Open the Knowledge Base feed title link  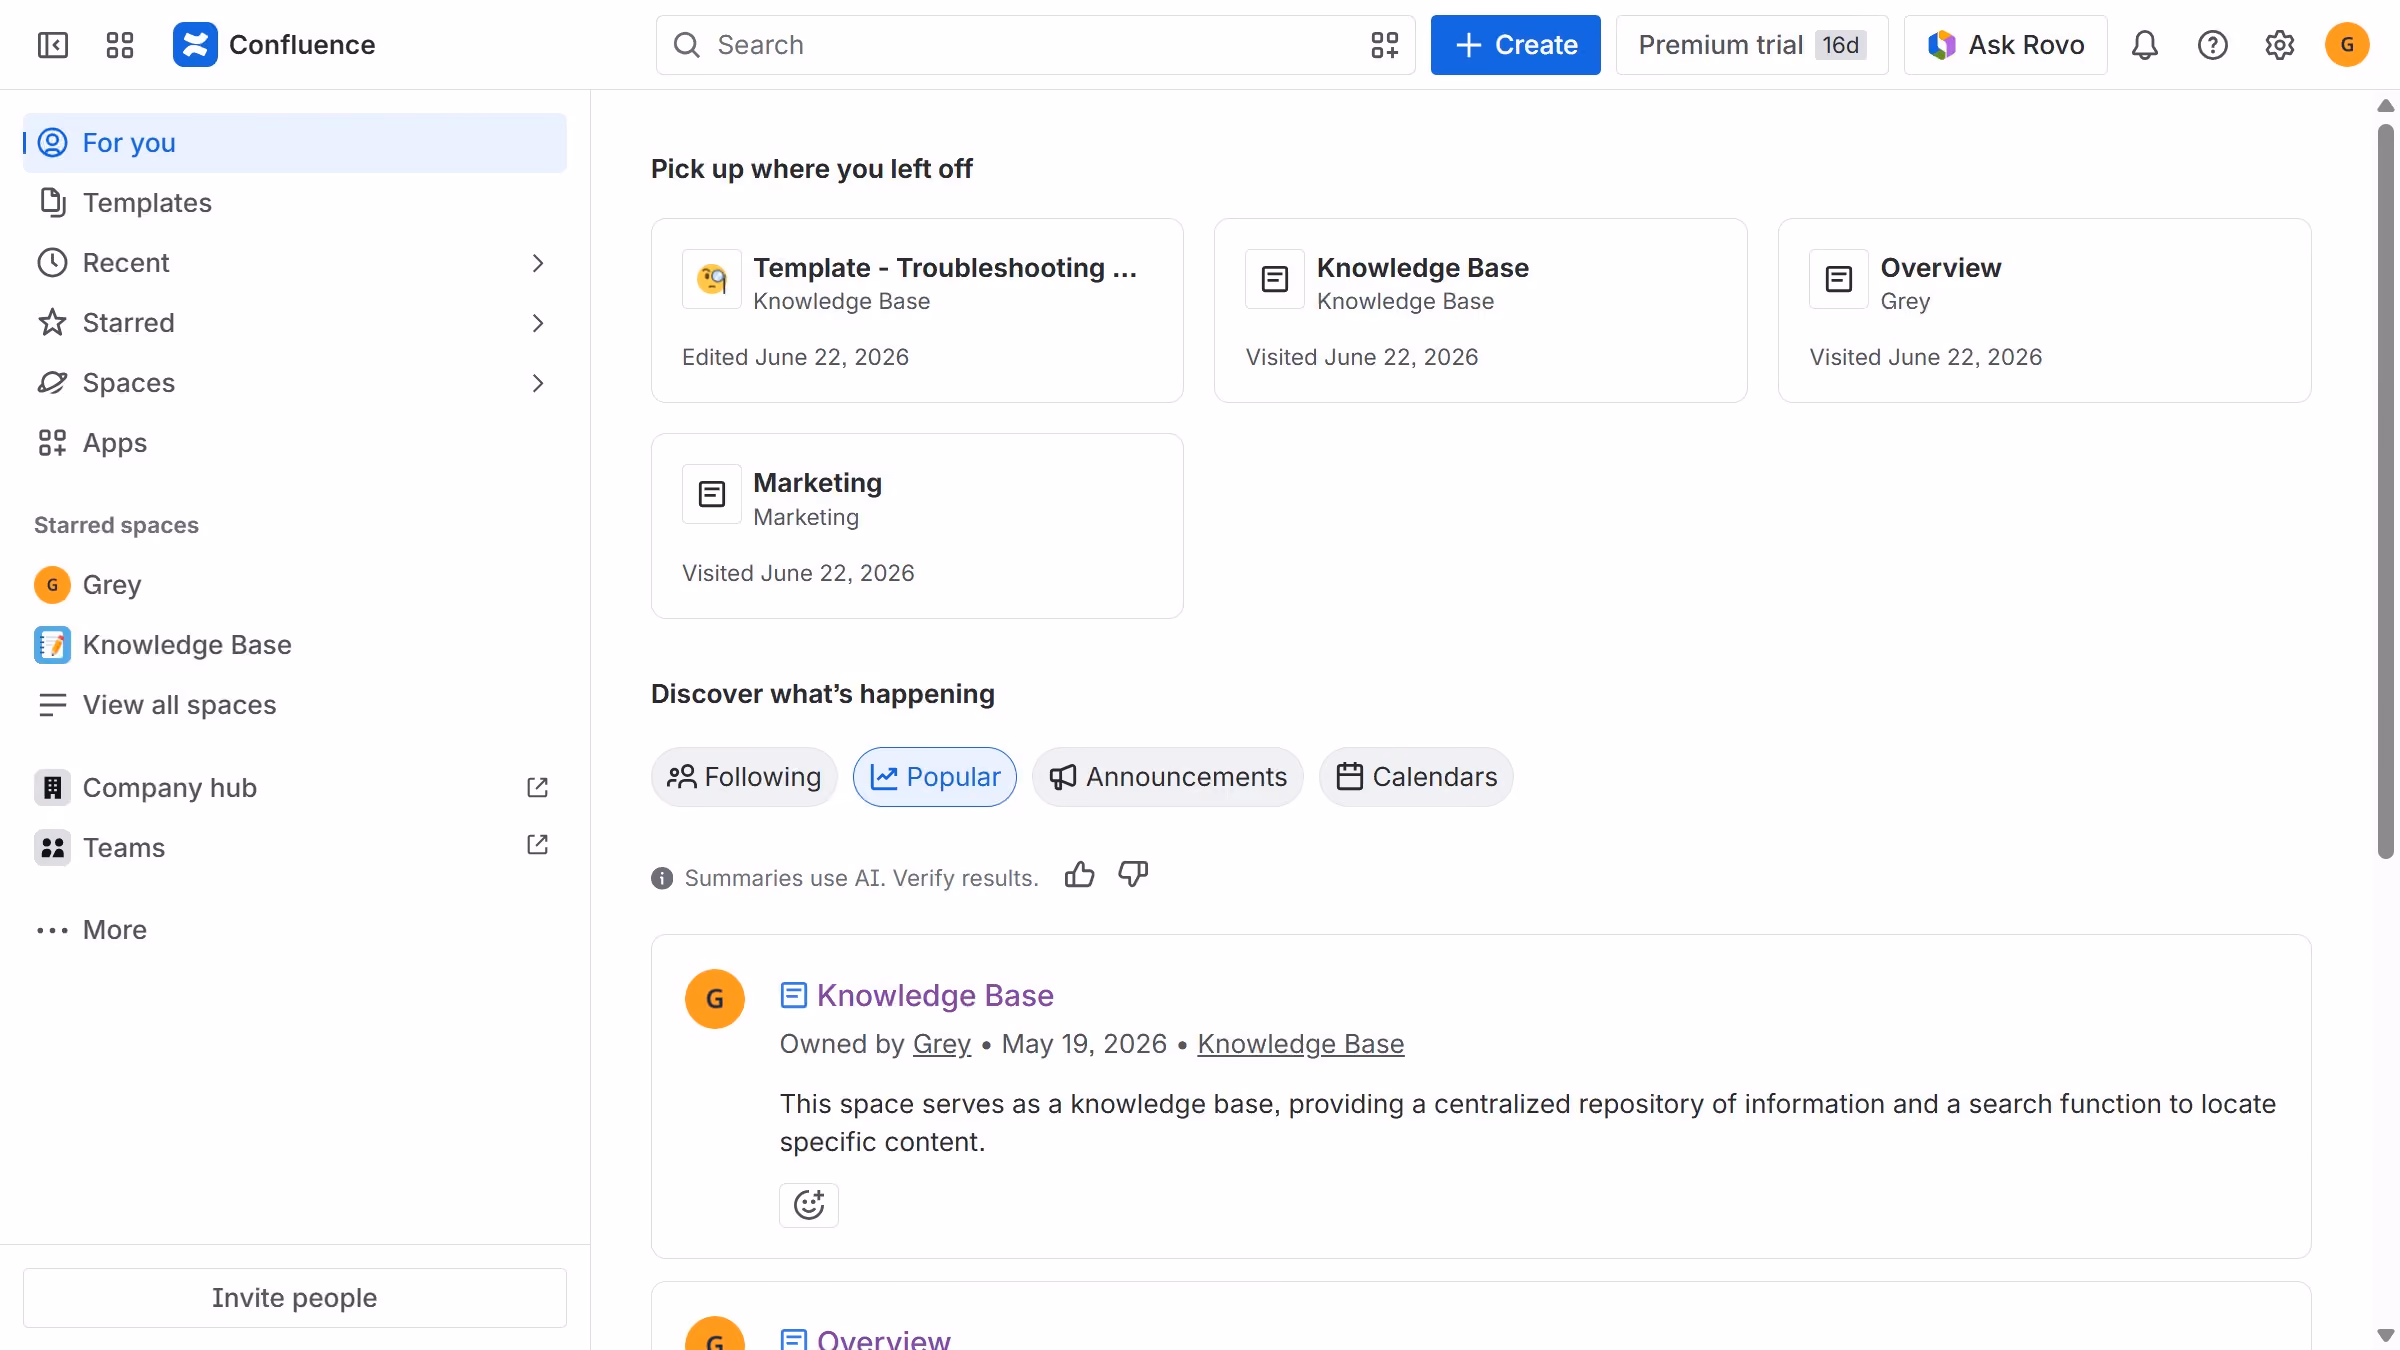[935, 996]
